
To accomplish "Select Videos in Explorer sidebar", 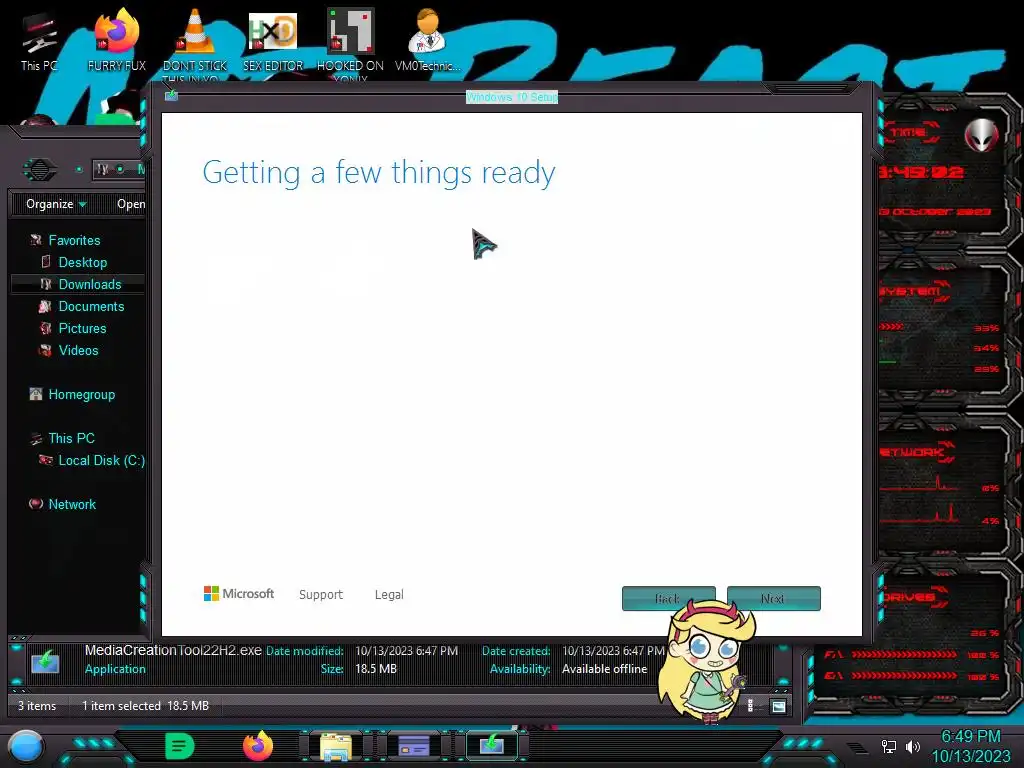I will (78, 350).
